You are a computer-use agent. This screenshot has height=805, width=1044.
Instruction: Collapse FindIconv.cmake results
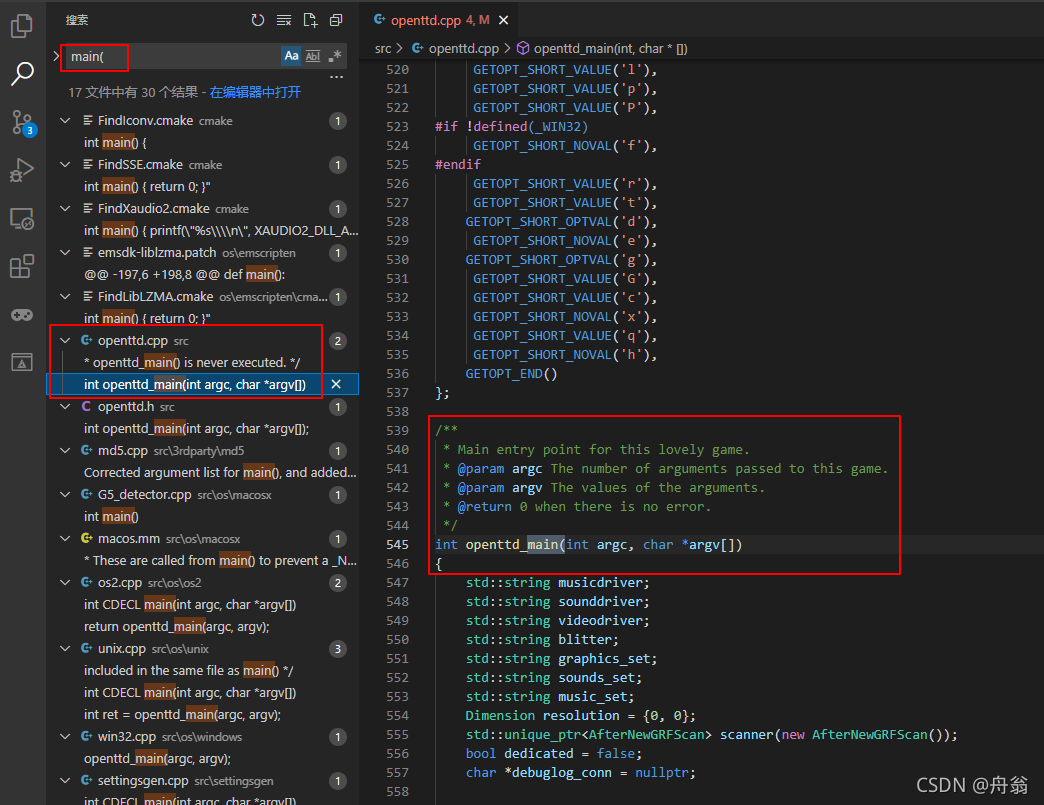pyautogui.click(x=65, y=121)
